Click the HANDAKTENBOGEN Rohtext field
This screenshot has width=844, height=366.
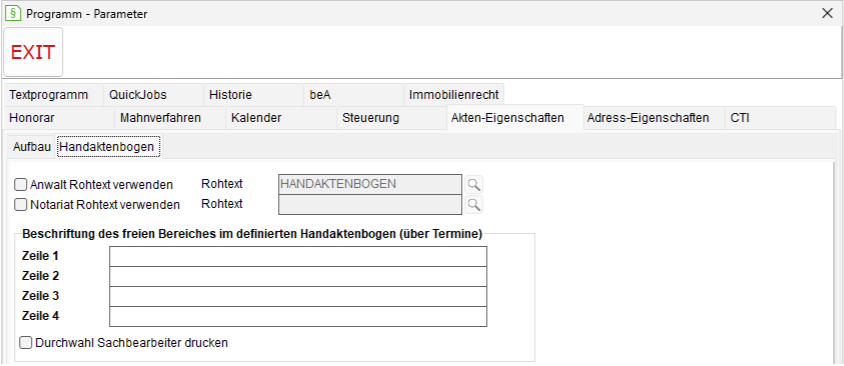coord(370,184)
